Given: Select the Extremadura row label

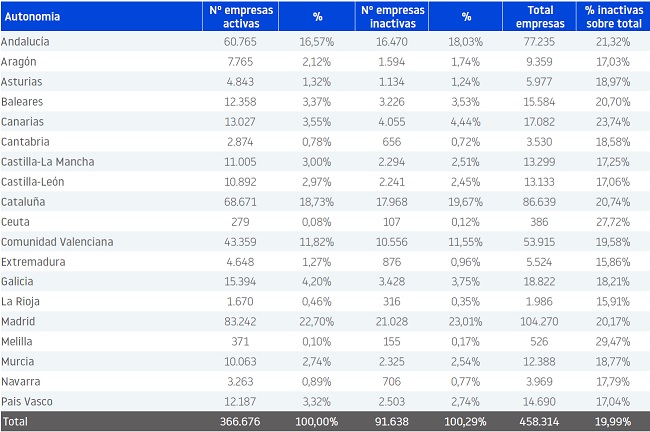Looking at the screenshot, I should click(x=33, y=262).
